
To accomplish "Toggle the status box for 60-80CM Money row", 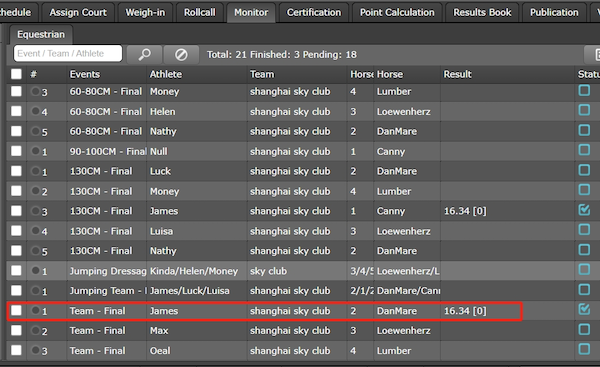I will click(584, 90).
